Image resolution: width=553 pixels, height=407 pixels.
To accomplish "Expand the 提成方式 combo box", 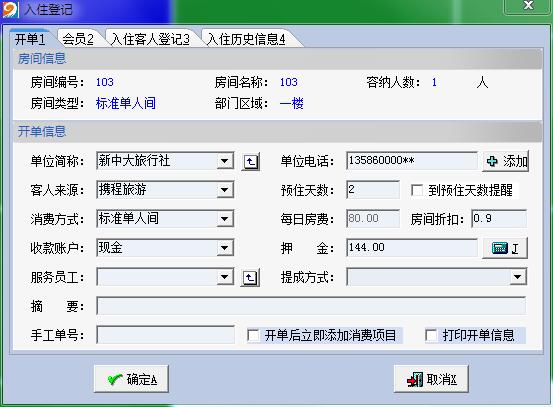I will point(517,277).
